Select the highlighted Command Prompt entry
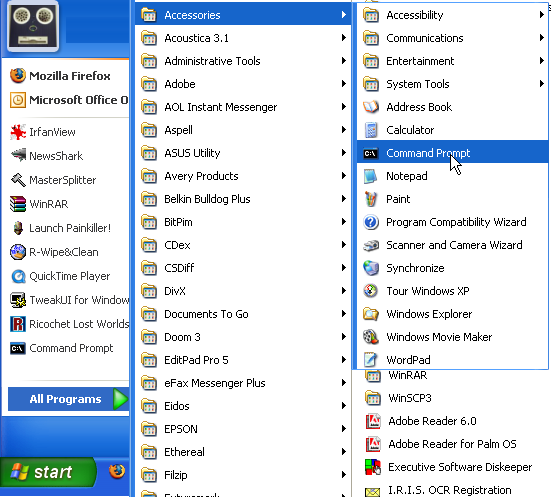Screen dimensions: 551x497 pyautogui.click(x=452, y=153)
